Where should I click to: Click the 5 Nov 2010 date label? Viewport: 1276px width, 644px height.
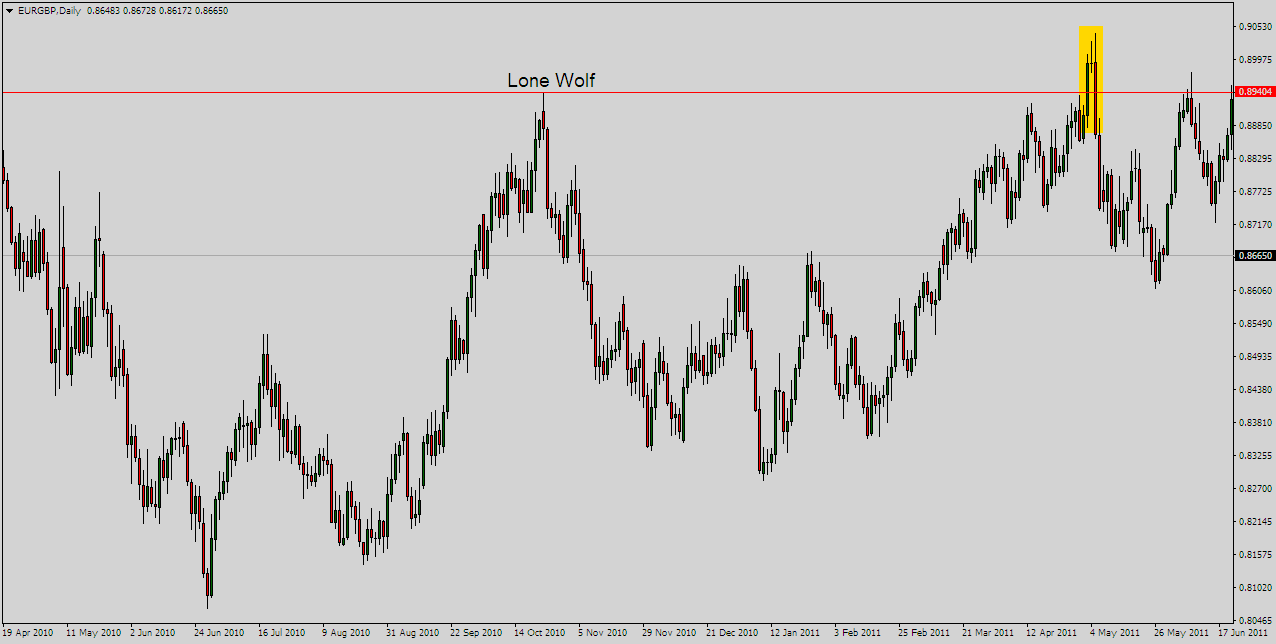click(x=602, y=633)
